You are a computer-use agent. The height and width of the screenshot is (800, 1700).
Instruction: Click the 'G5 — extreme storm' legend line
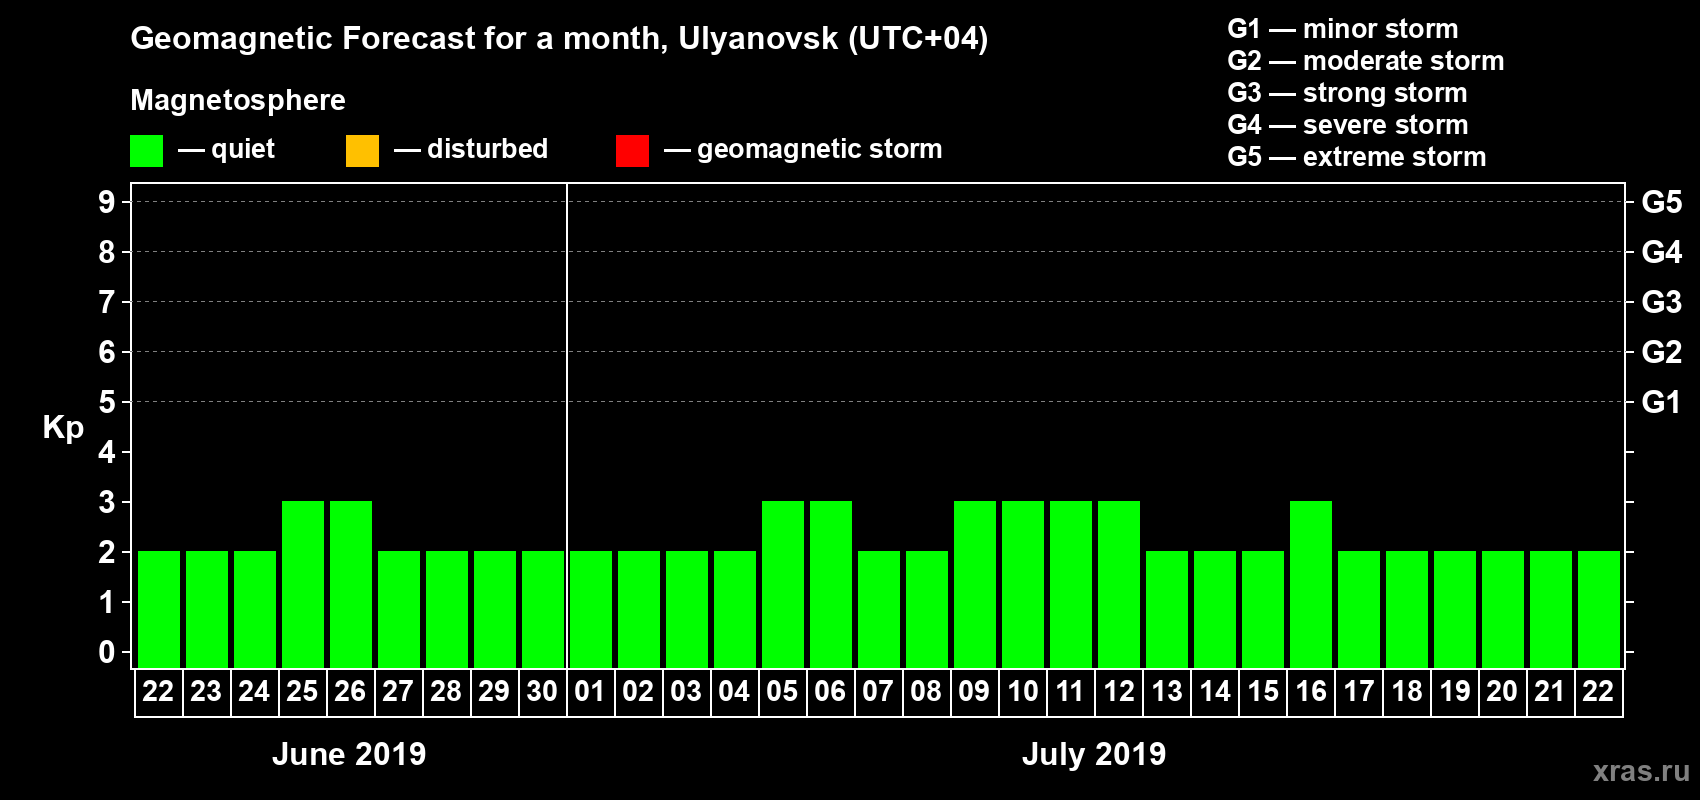(1357, 157)
